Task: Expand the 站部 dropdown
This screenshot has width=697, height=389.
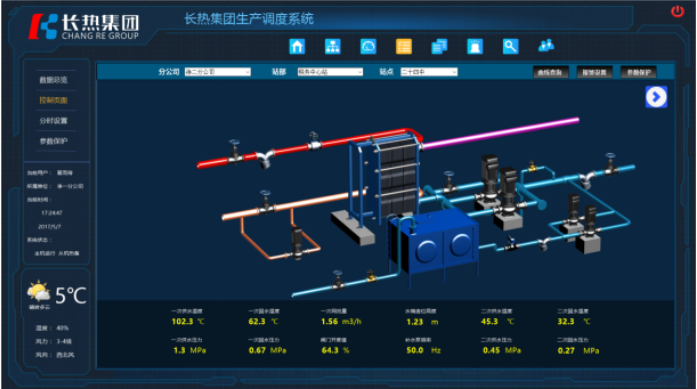Action: point(330,72)
